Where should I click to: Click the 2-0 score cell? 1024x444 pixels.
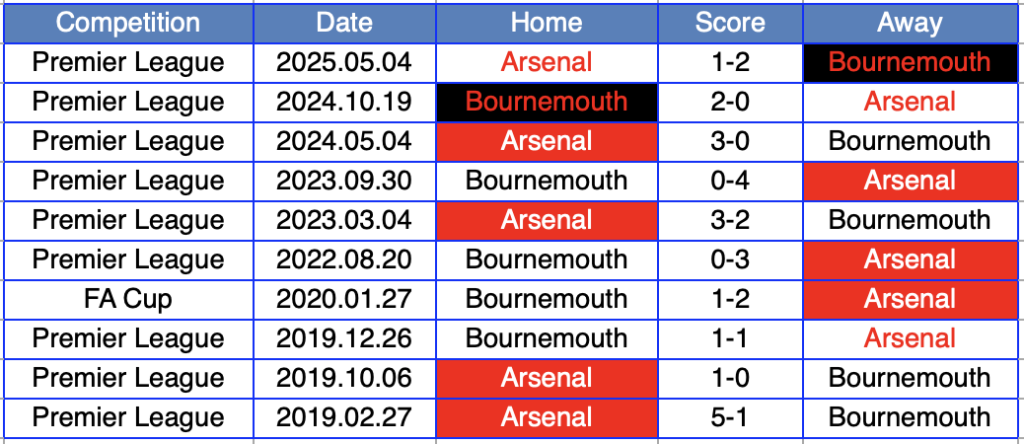[730, 102]
